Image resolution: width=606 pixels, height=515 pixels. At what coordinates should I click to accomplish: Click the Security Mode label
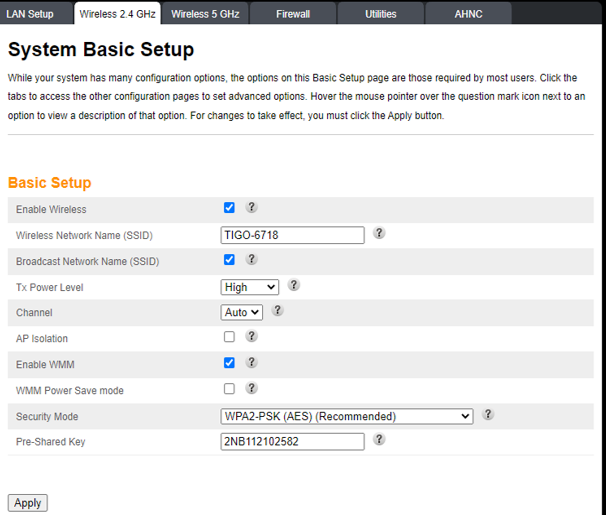[x=47, y=416]
